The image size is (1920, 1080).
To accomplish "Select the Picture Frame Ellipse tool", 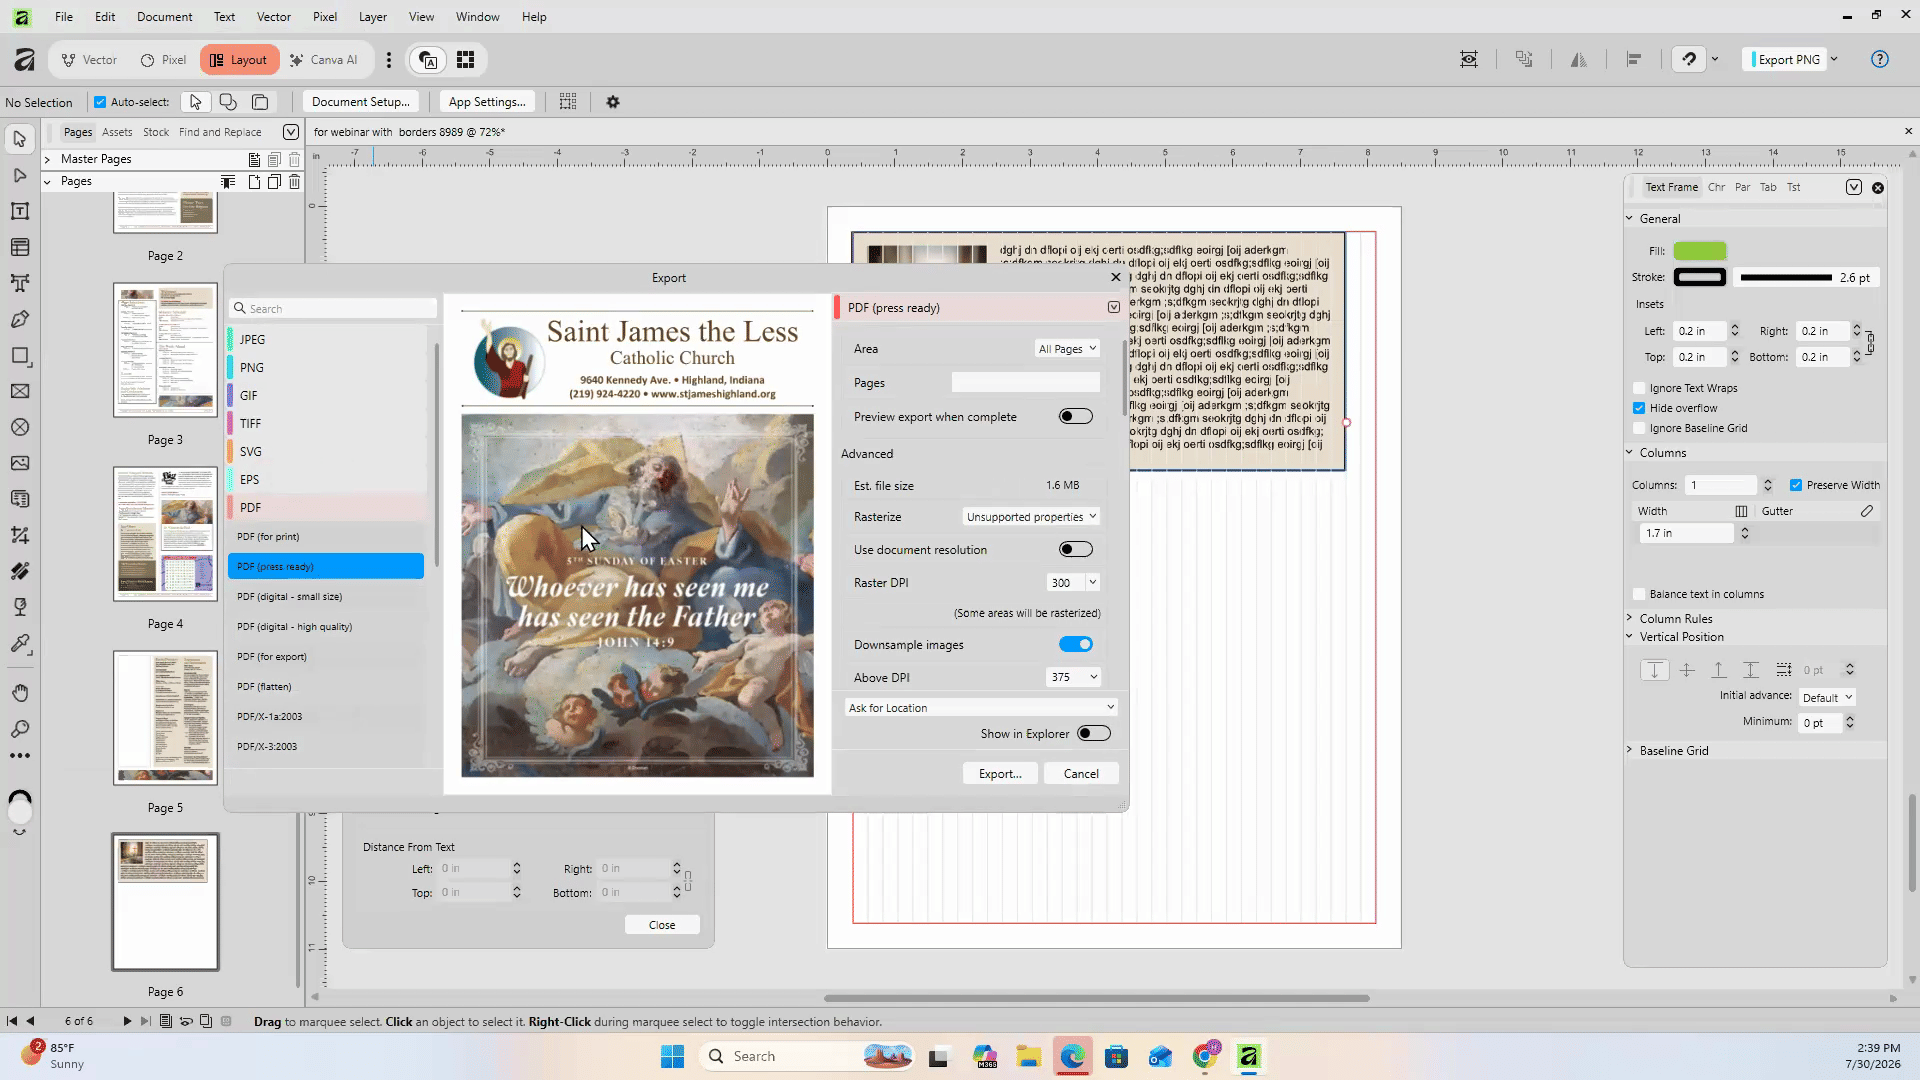I will coord(19,427).
